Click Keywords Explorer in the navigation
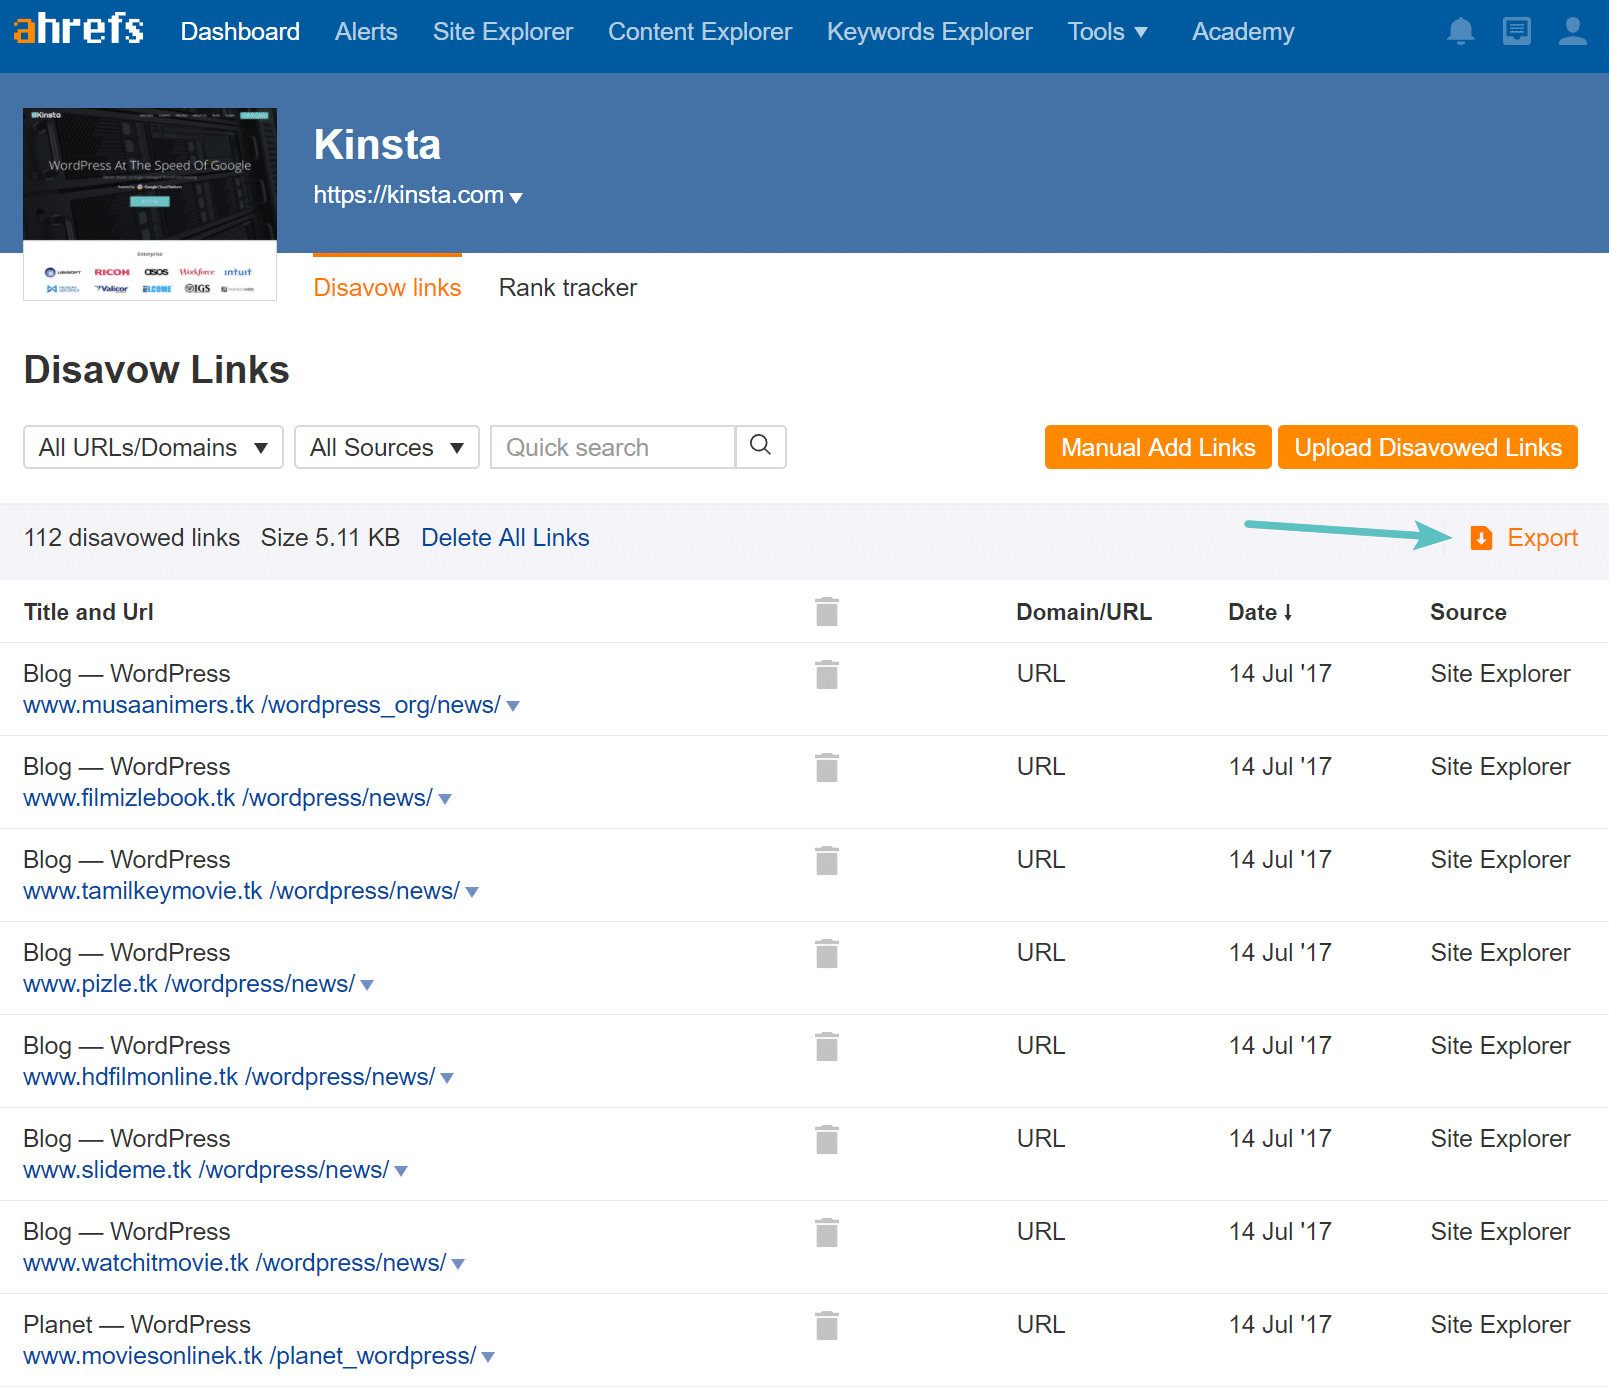The image size is (1609, 1387). click(929, 31)
